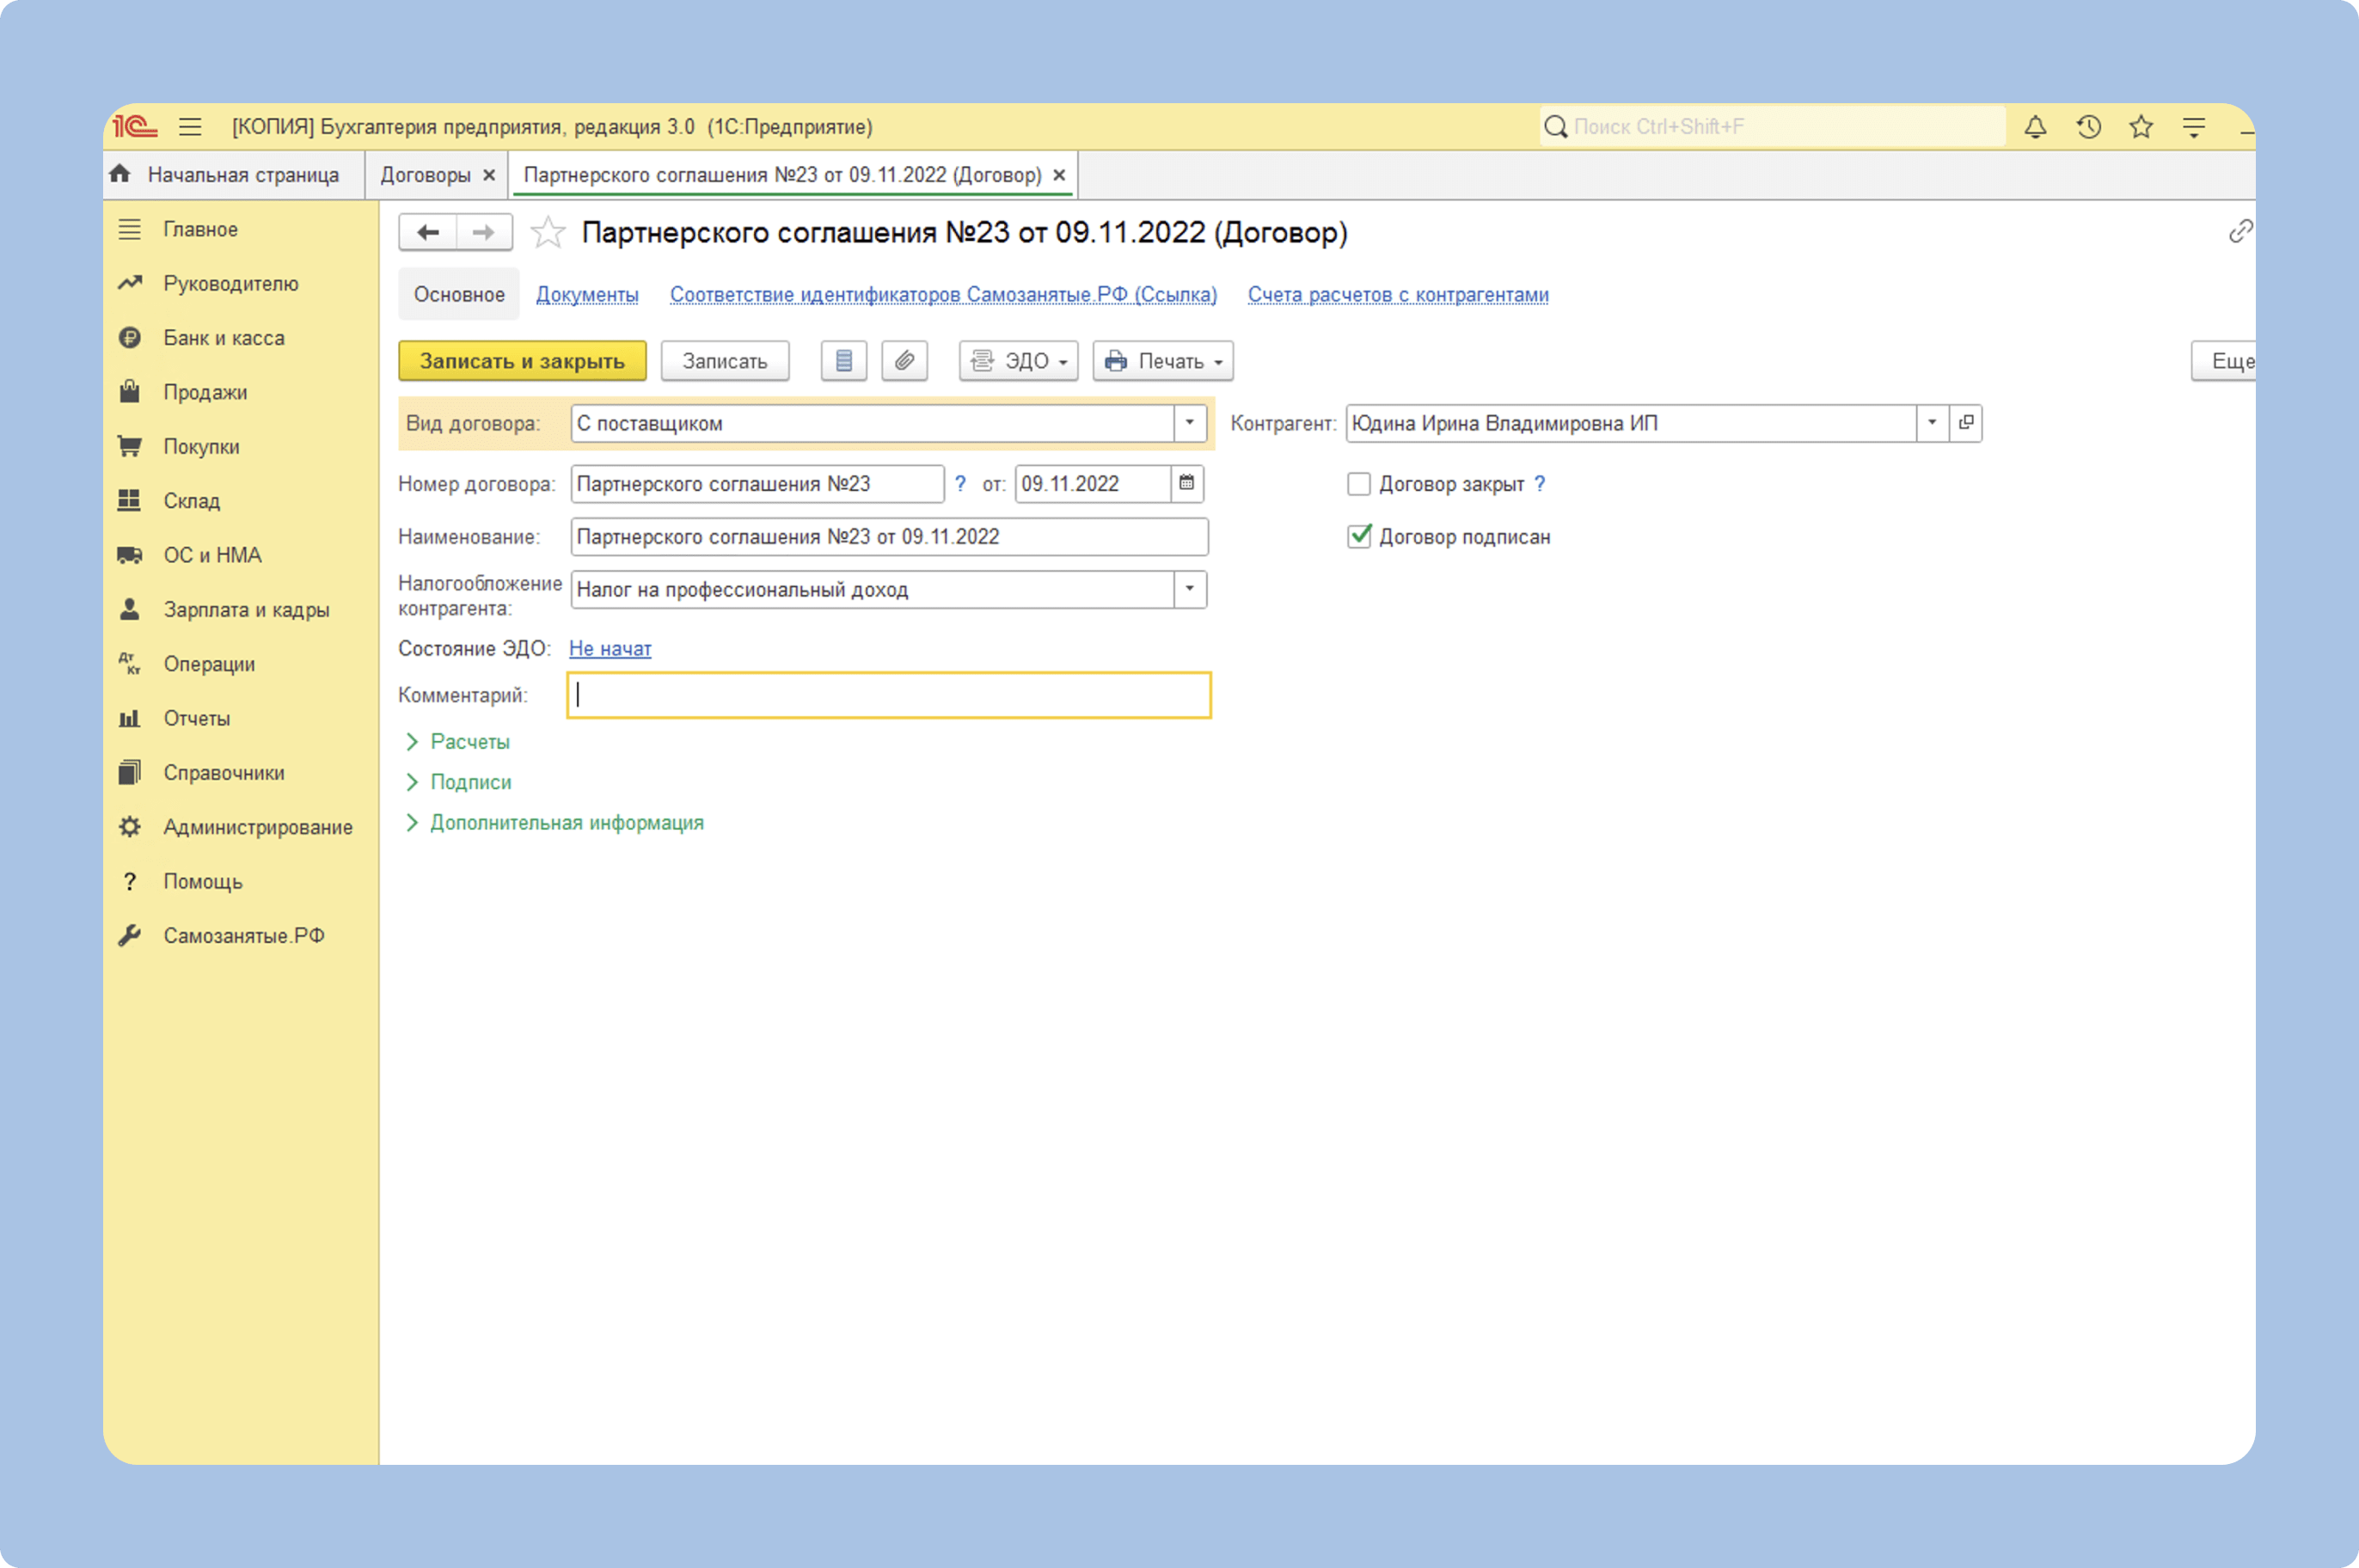Open the Не начат EDO status link

pyautogui.click(x=610, y=648)
